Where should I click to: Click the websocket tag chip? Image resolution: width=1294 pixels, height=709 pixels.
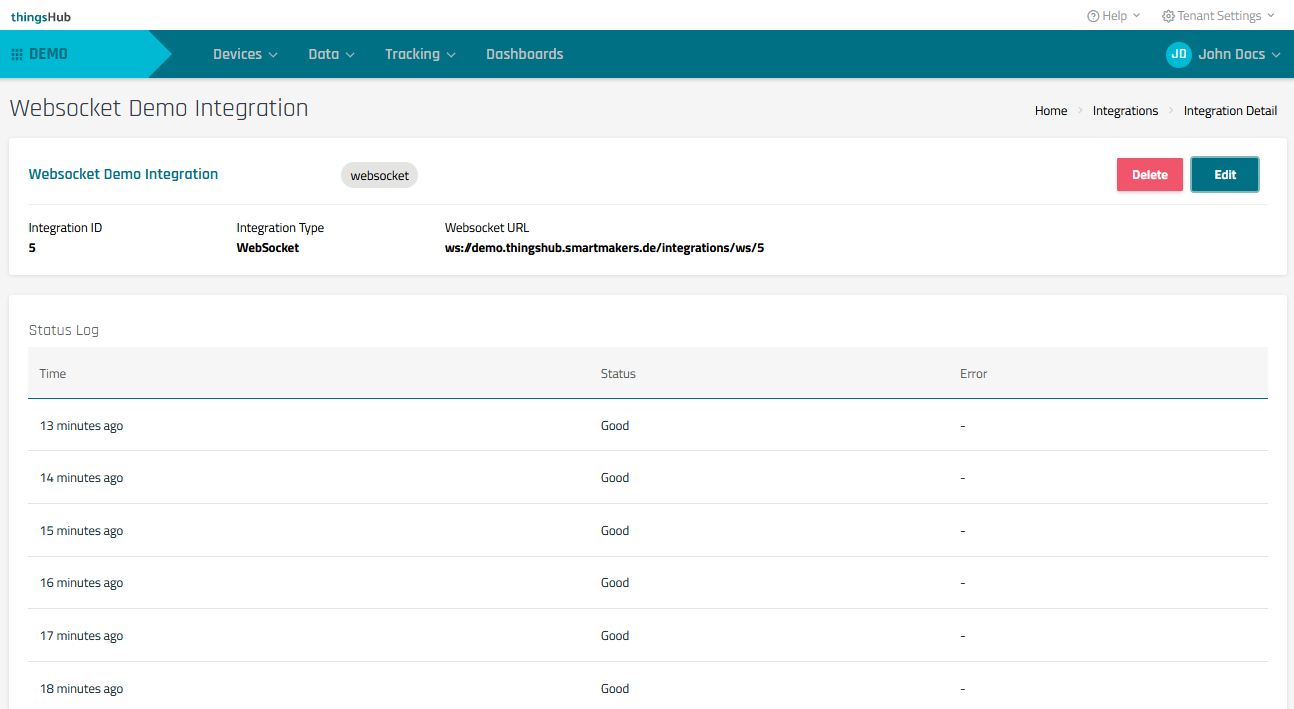(x=379, y=175)
